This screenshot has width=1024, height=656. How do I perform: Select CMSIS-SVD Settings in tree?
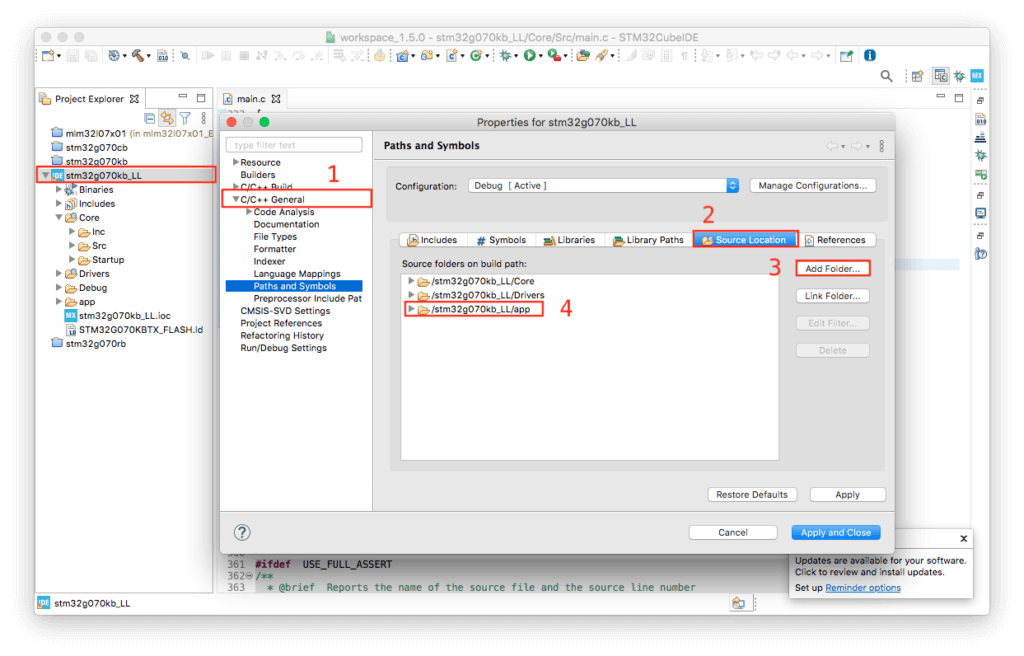pos(285,311)
